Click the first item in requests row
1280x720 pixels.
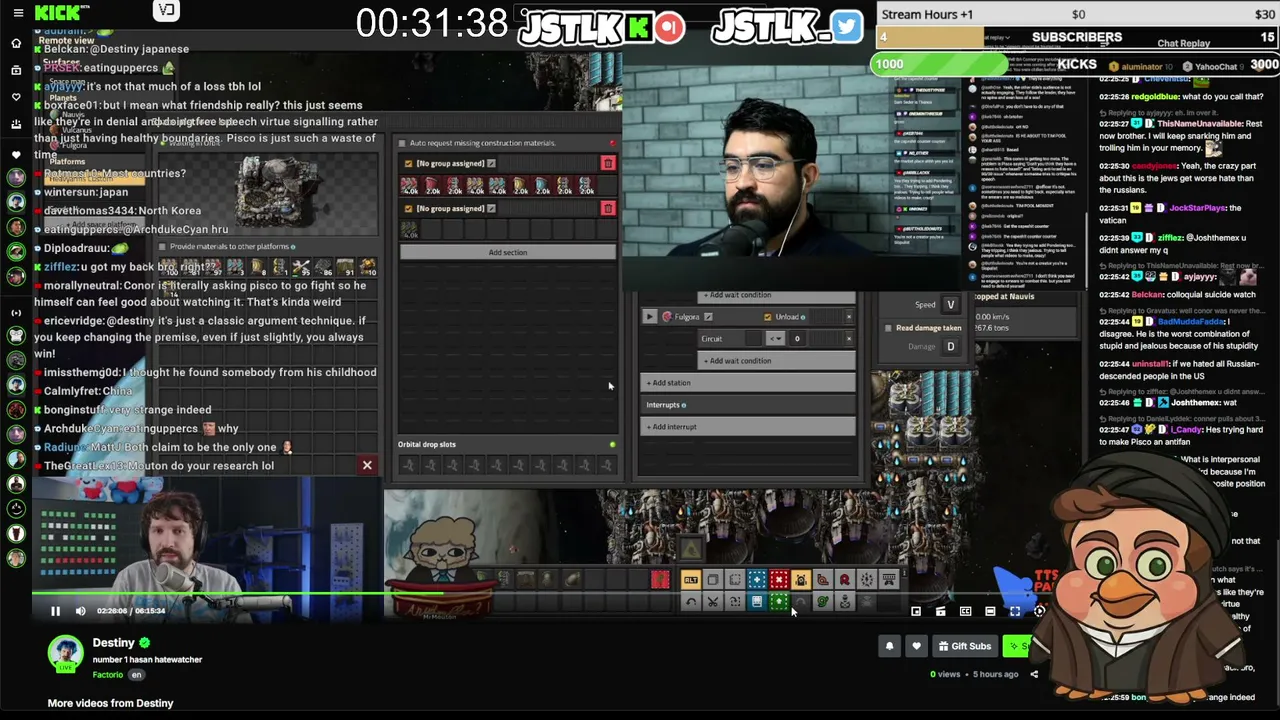coord(410,186)
